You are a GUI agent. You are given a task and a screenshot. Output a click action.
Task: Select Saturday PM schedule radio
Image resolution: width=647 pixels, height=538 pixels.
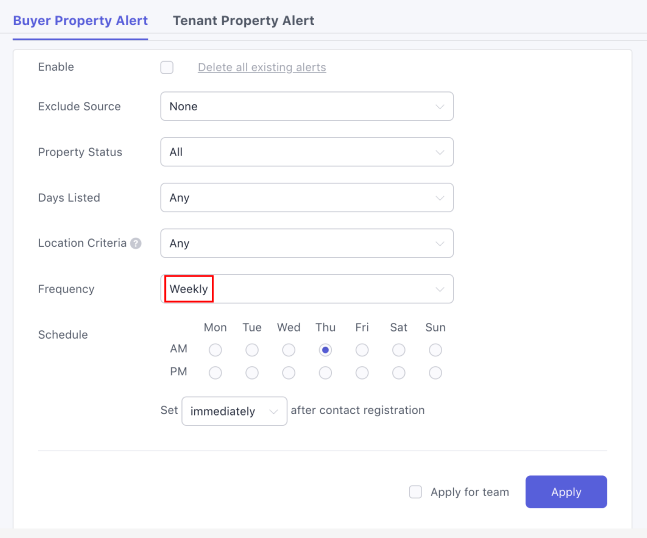(x=399, y=373)
